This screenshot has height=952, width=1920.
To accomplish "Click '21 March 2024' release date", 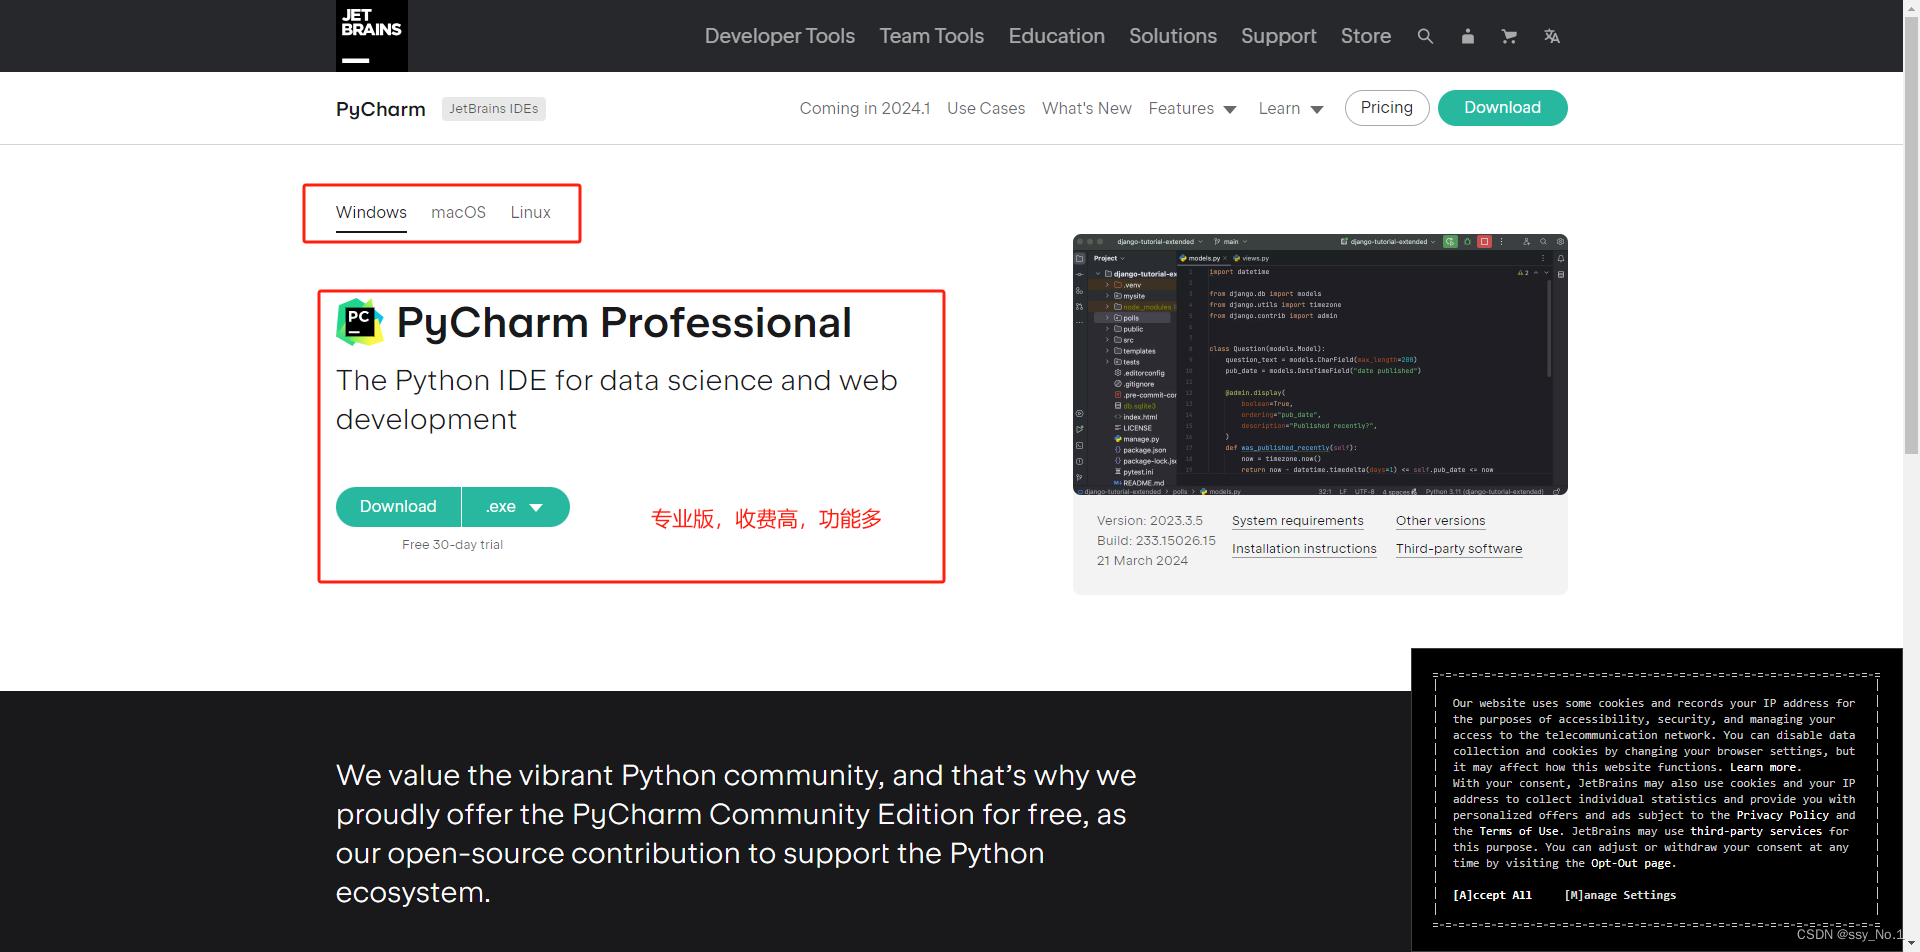I will click(x=1142, y=560).
